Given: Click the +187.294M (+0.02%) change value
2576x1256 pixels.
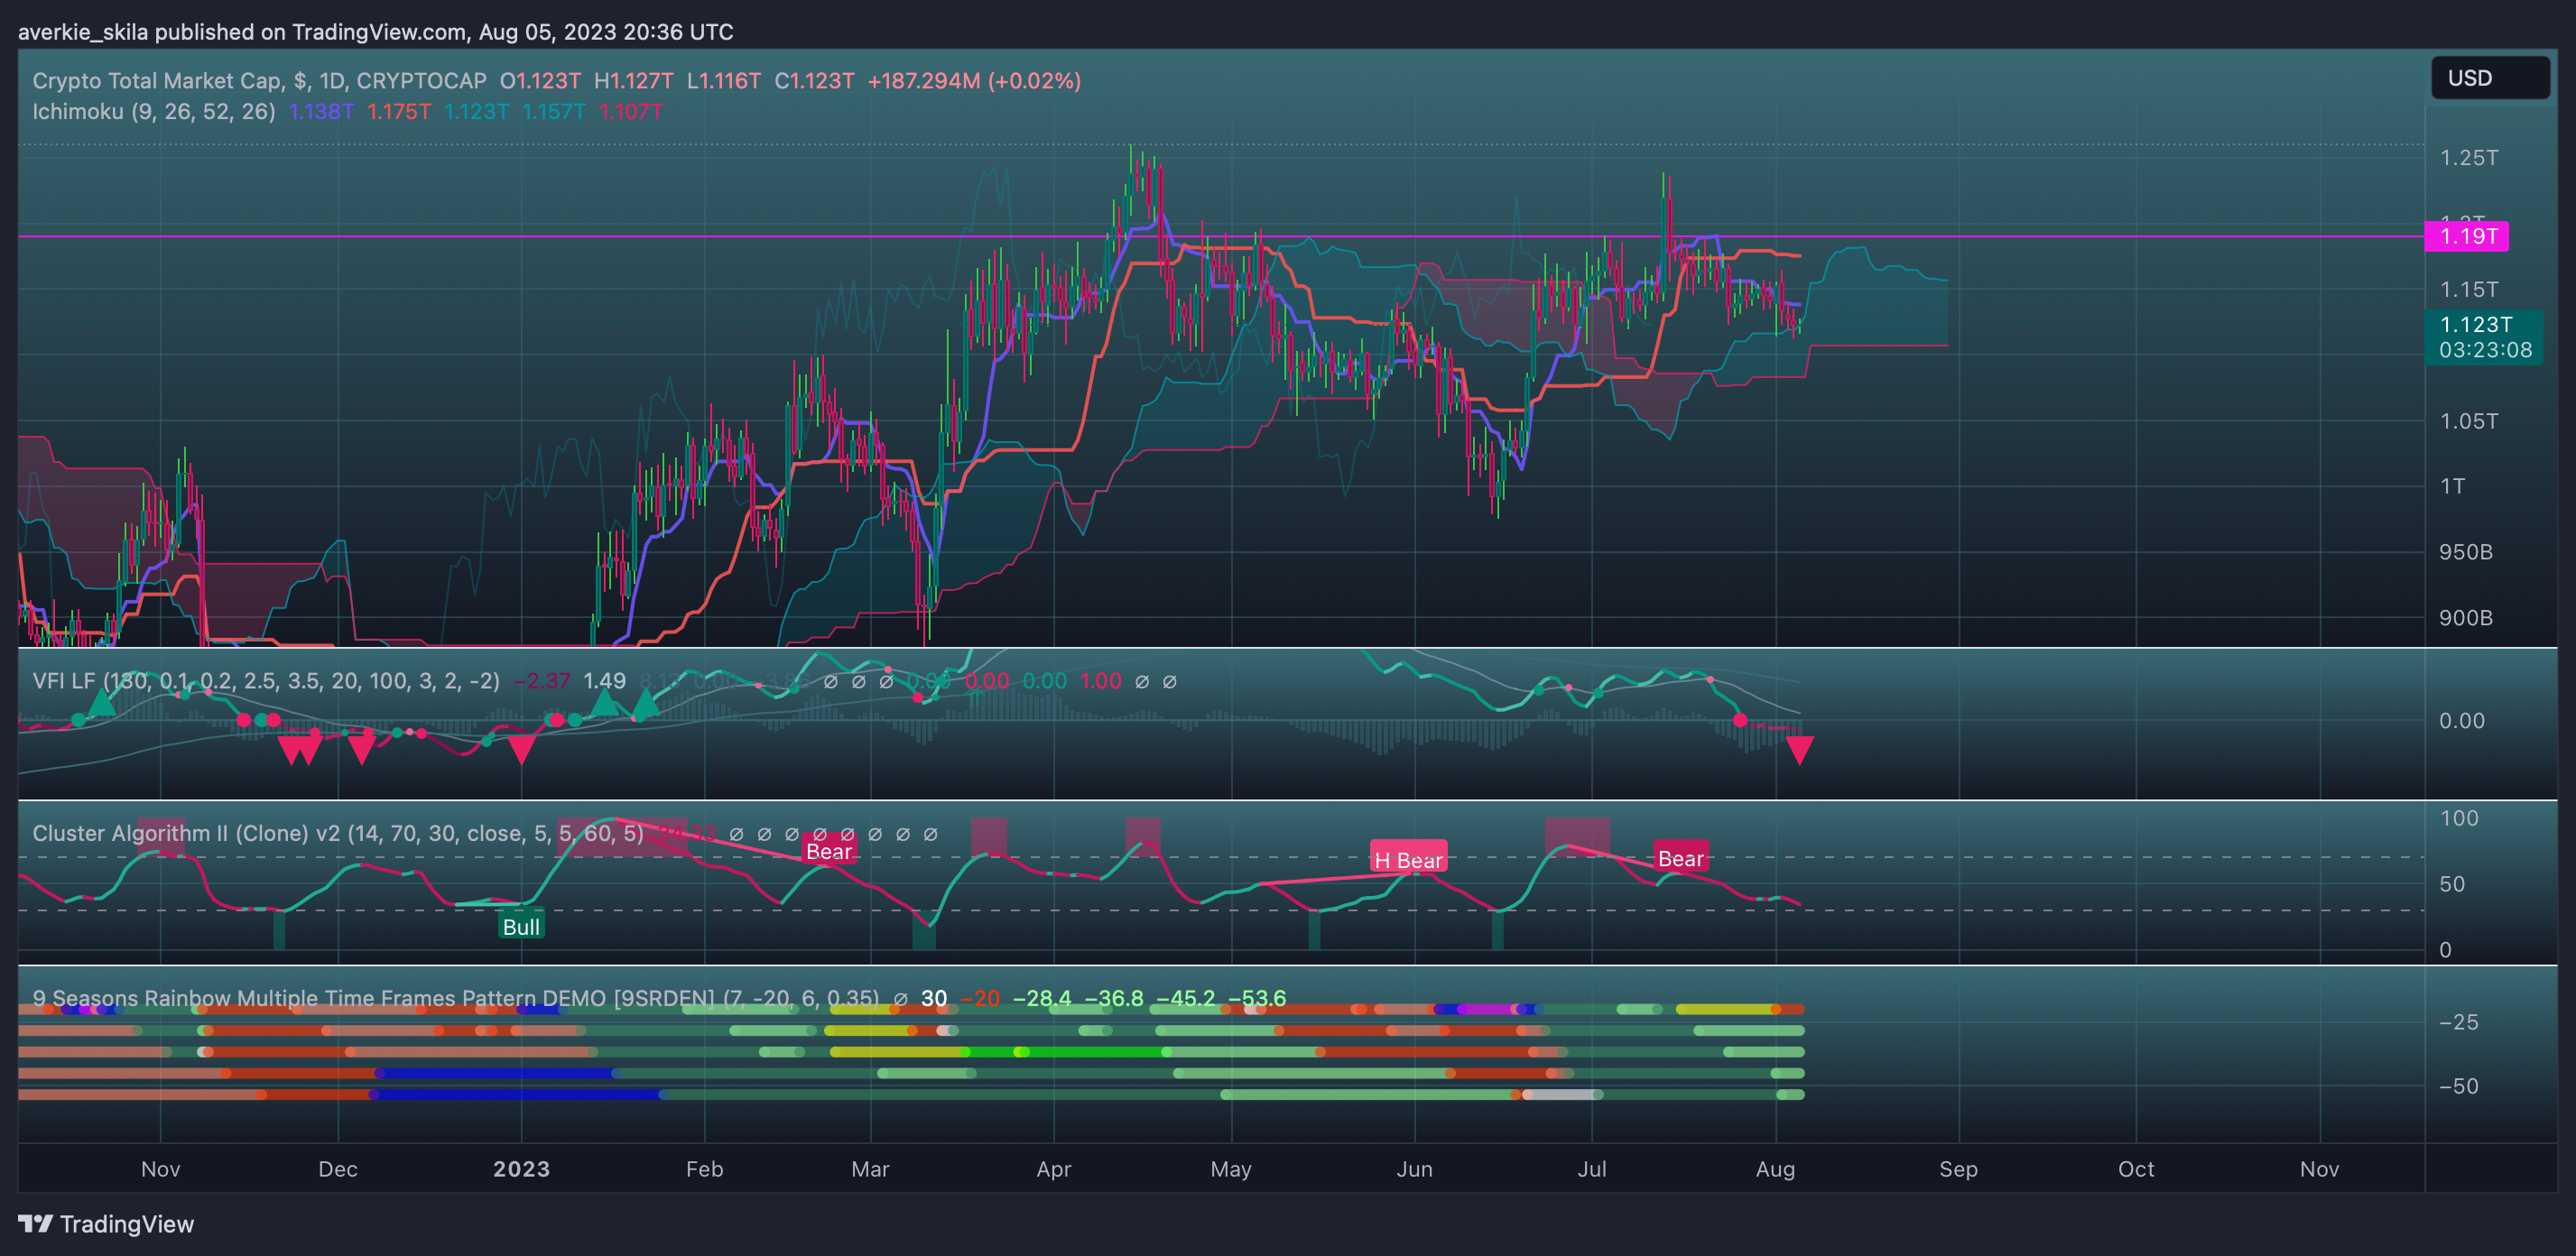Looking at the screenshot, I should [x=974, y=81].
